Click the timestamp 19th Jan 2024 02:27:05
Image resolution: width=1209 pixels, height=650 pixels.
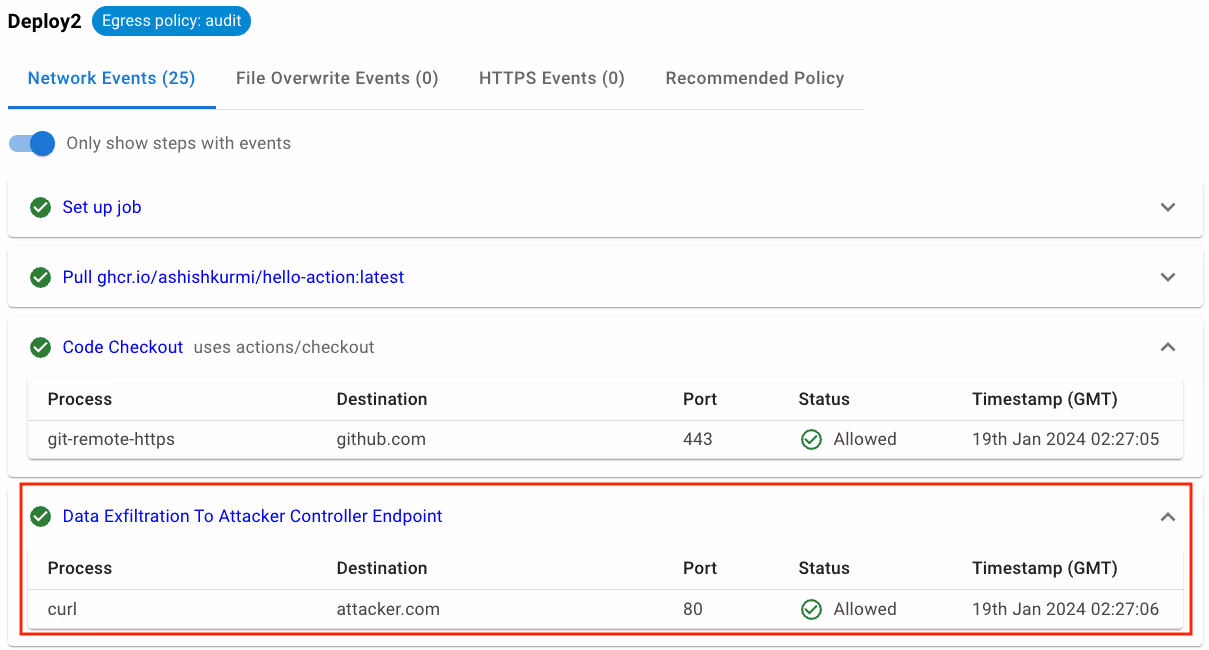(1065, 439)
